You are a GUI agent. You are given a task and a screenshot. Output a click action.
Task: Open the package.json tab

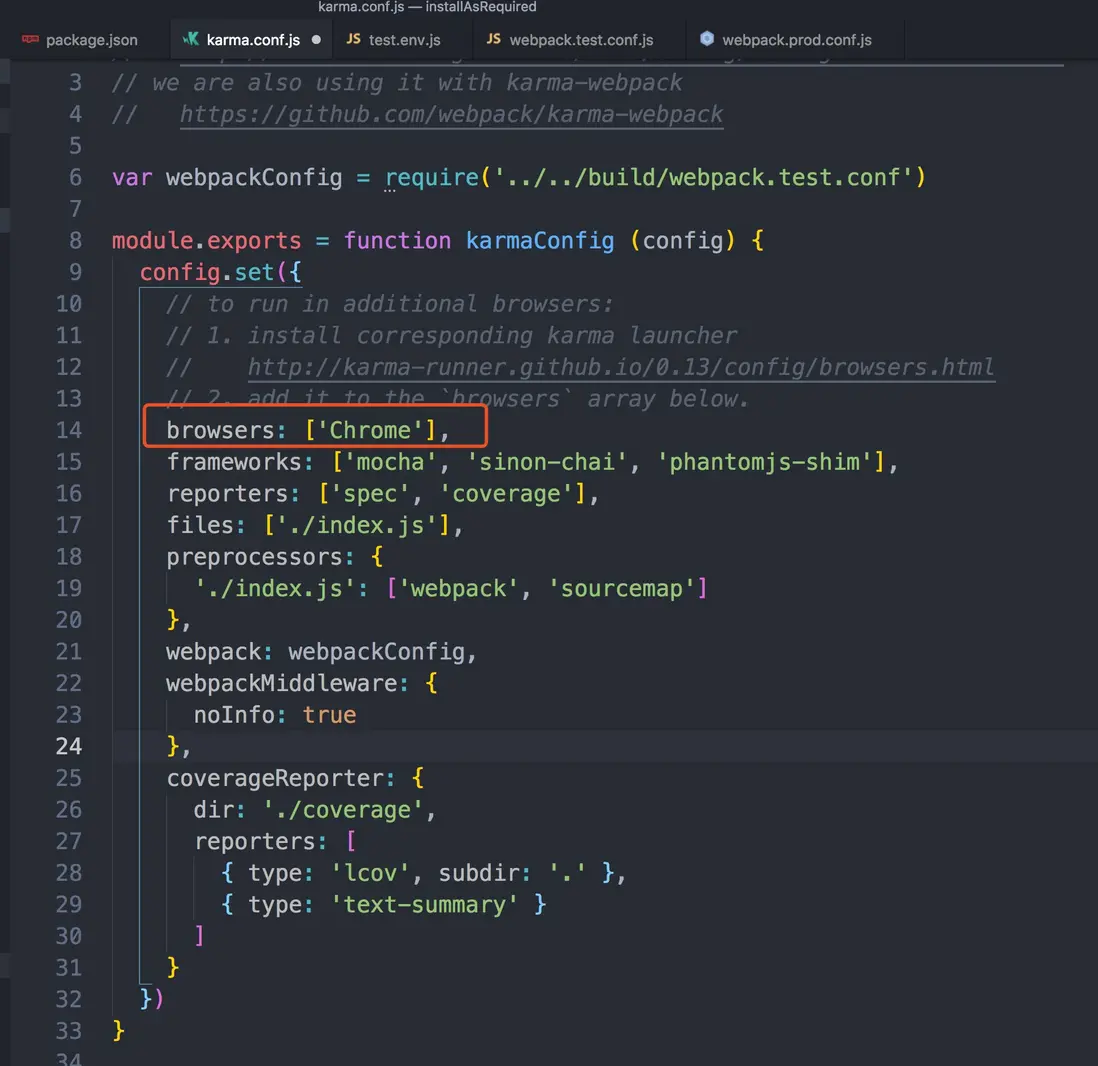92,40
